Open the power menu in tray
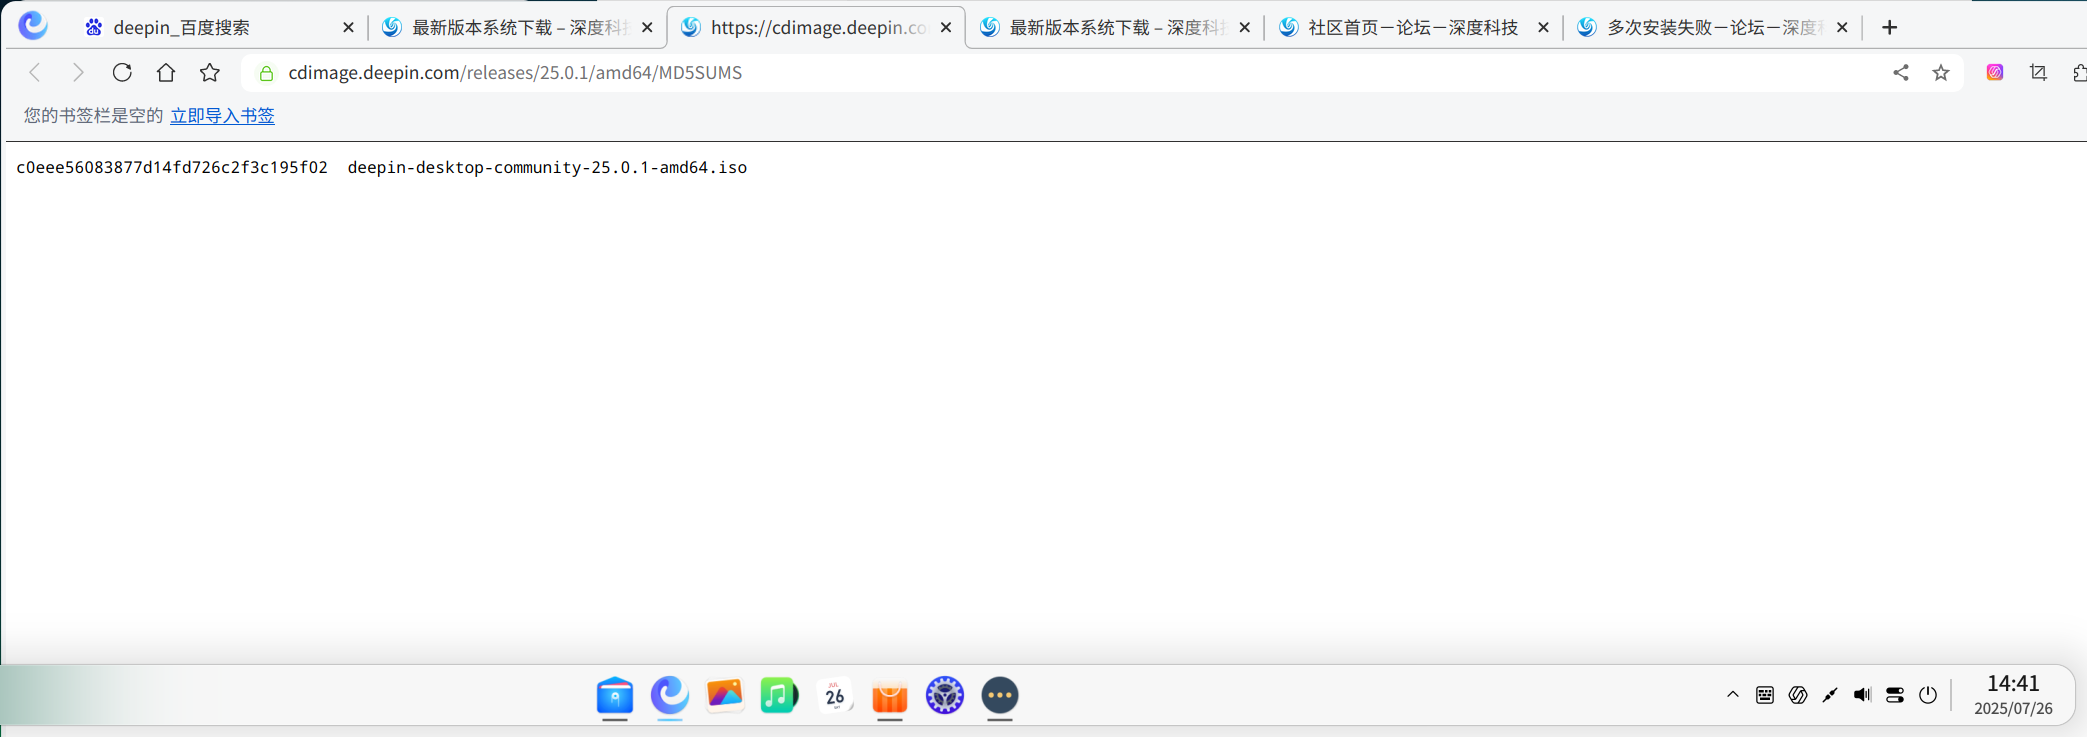Image resolution: width=2087 pixels, height=737 pixels. [x=1928, y=695]
